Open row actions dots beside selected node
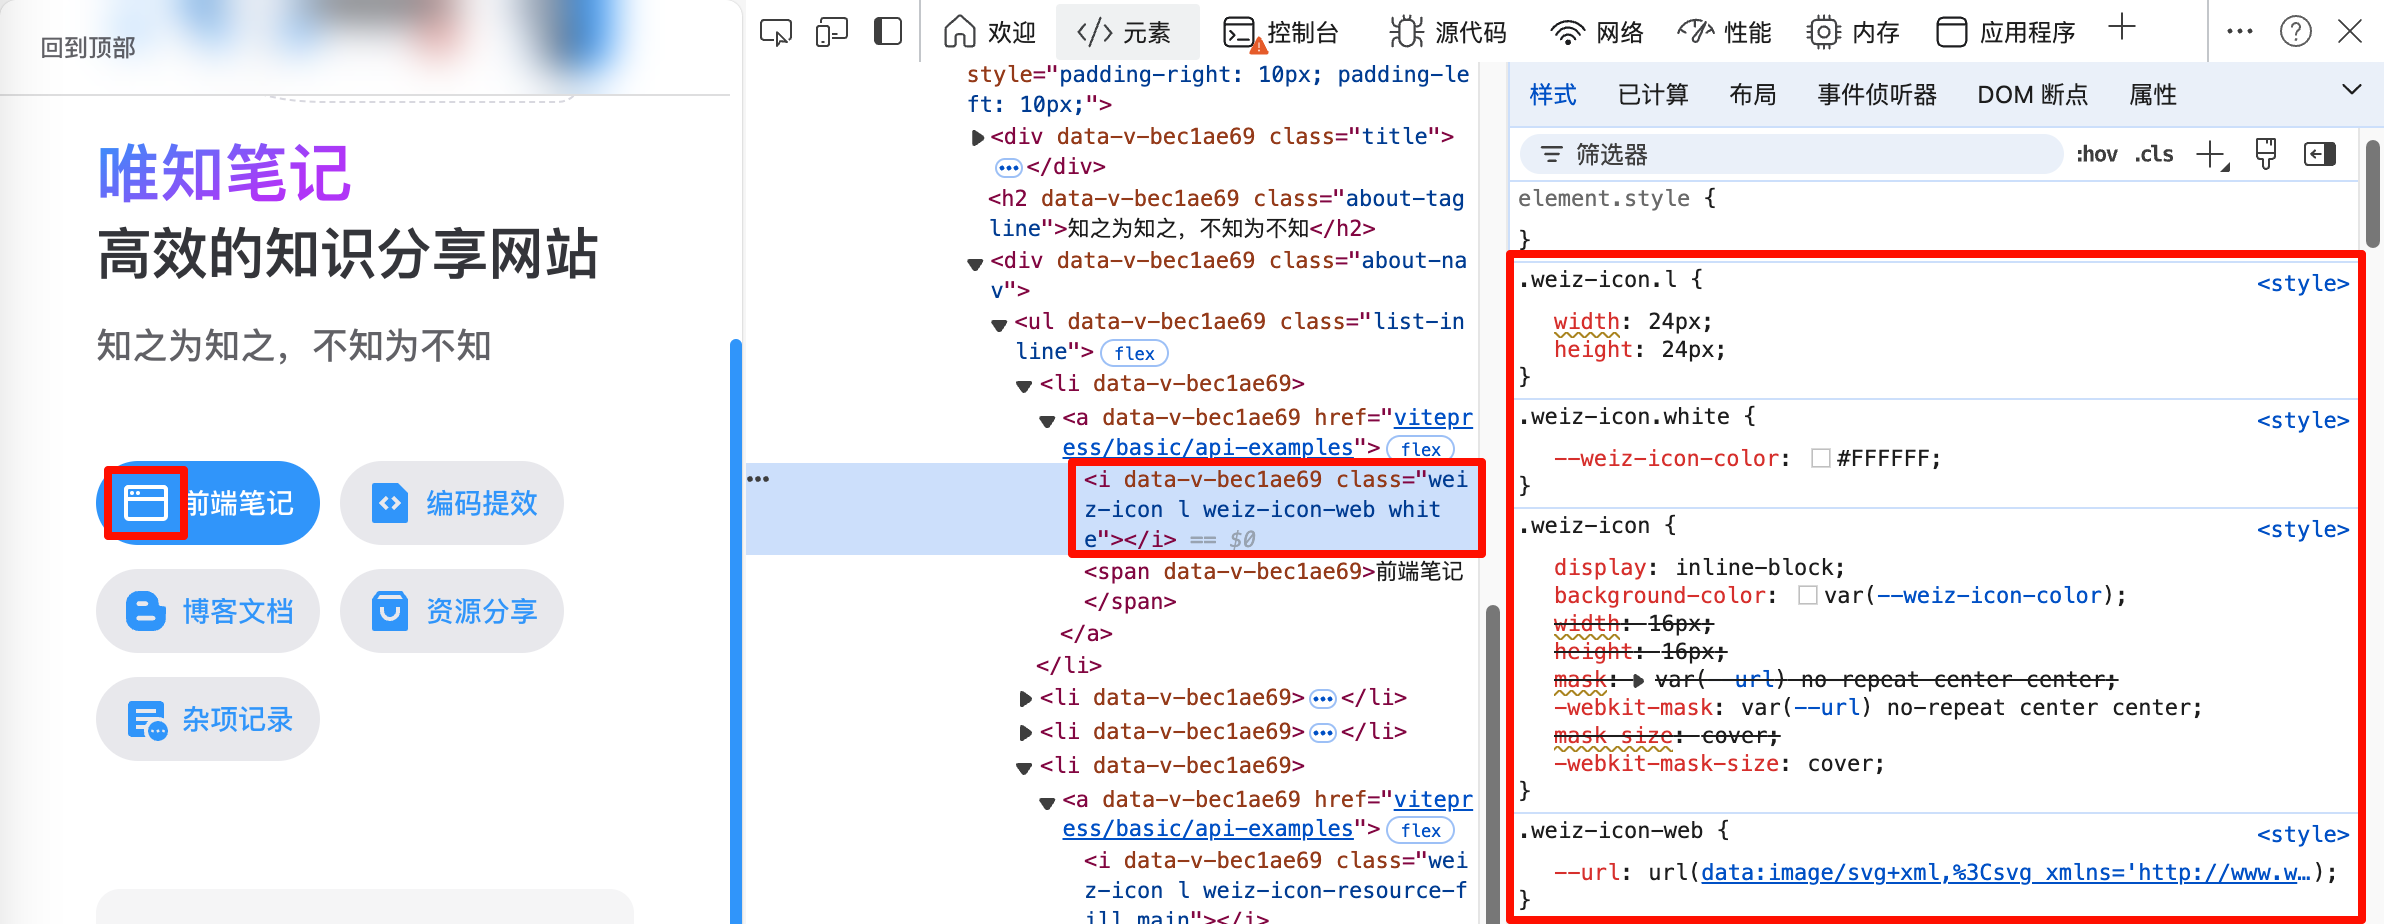 point(758,479)
